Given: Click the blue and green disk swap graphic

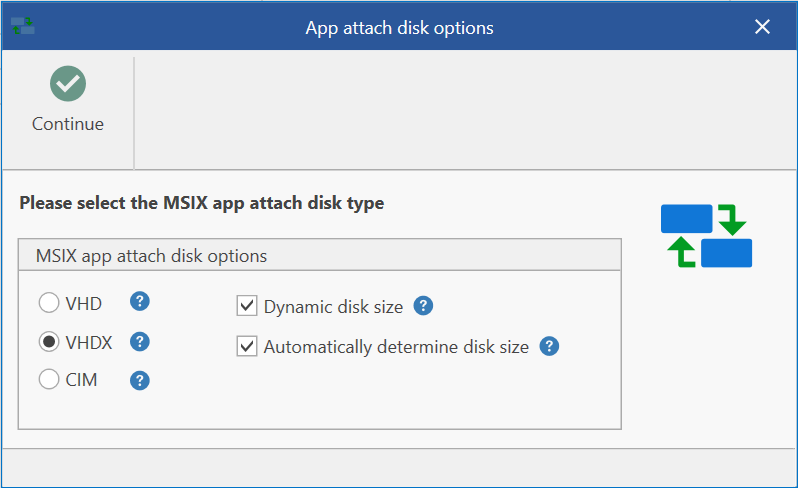Looking at the screenshot, I should click(x=706, y=236).
